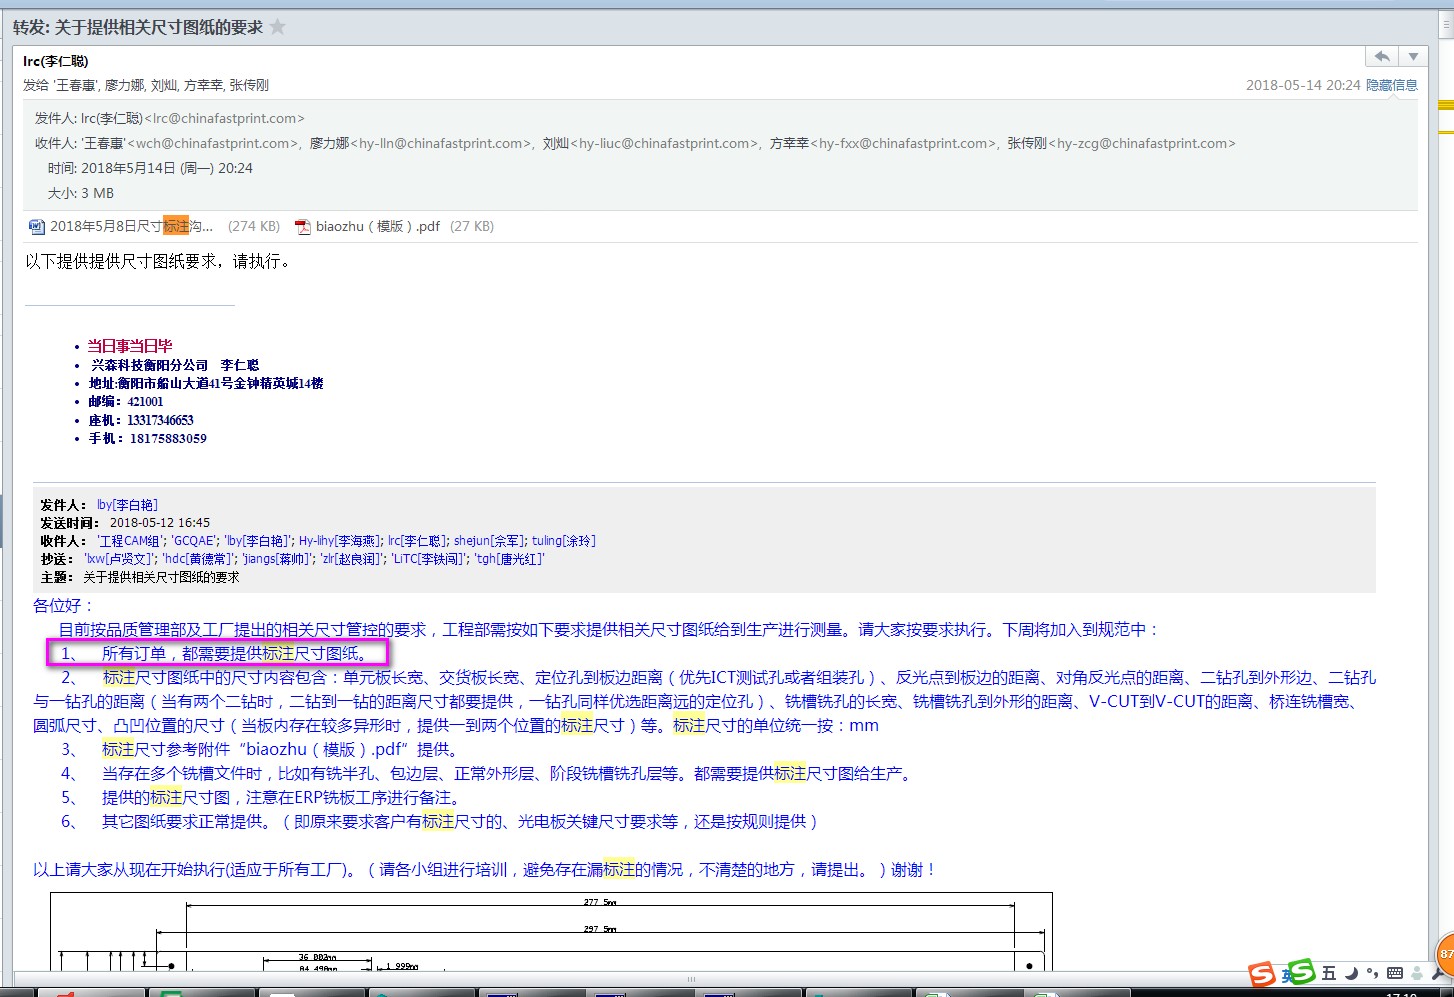Click the postal code 421001
The image size is (1454, 997).
(x=145, y=401)
